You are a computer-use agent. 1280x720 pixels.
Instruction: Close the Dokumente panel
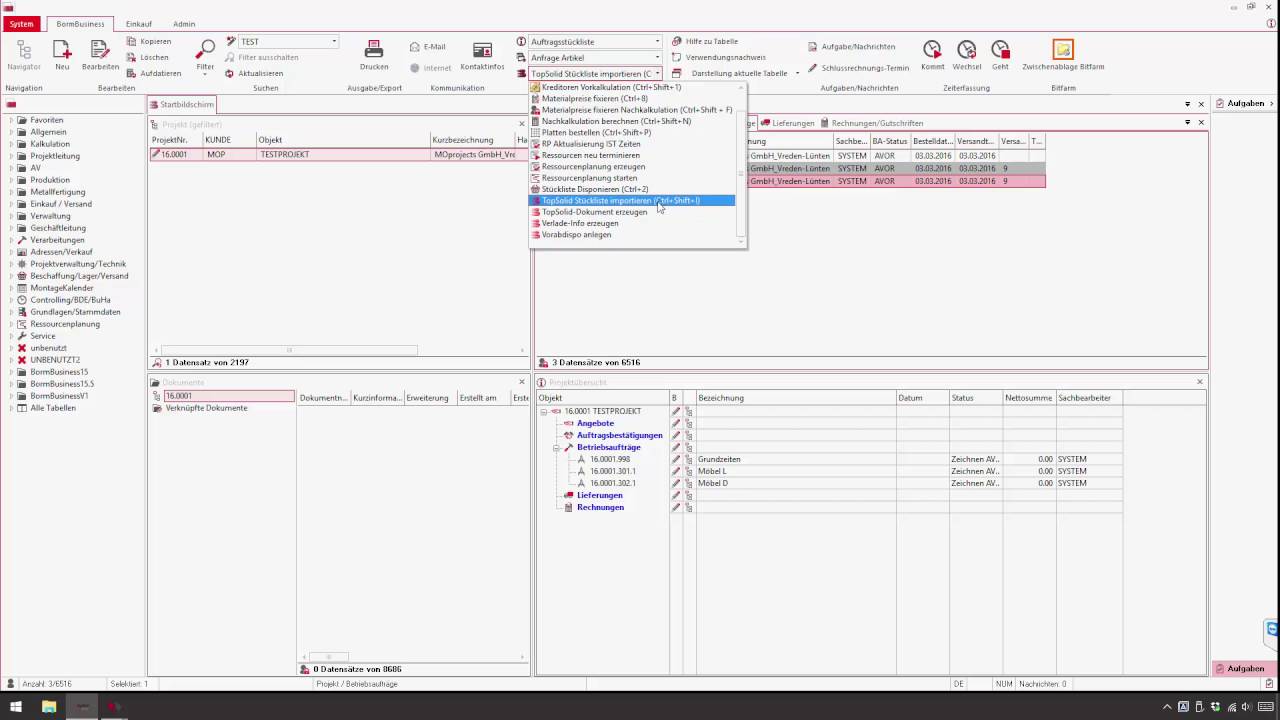pos(521,382)
